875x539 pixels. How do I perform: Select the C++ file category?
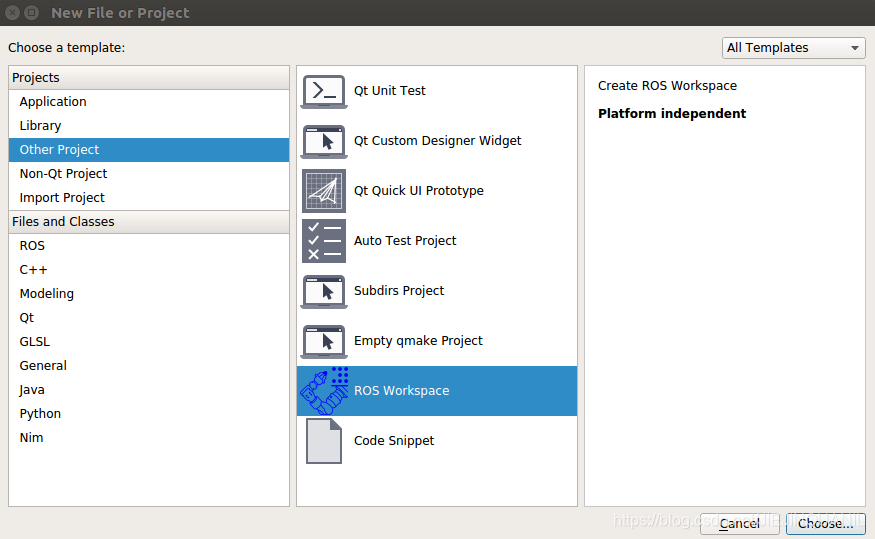coord(149,270)
